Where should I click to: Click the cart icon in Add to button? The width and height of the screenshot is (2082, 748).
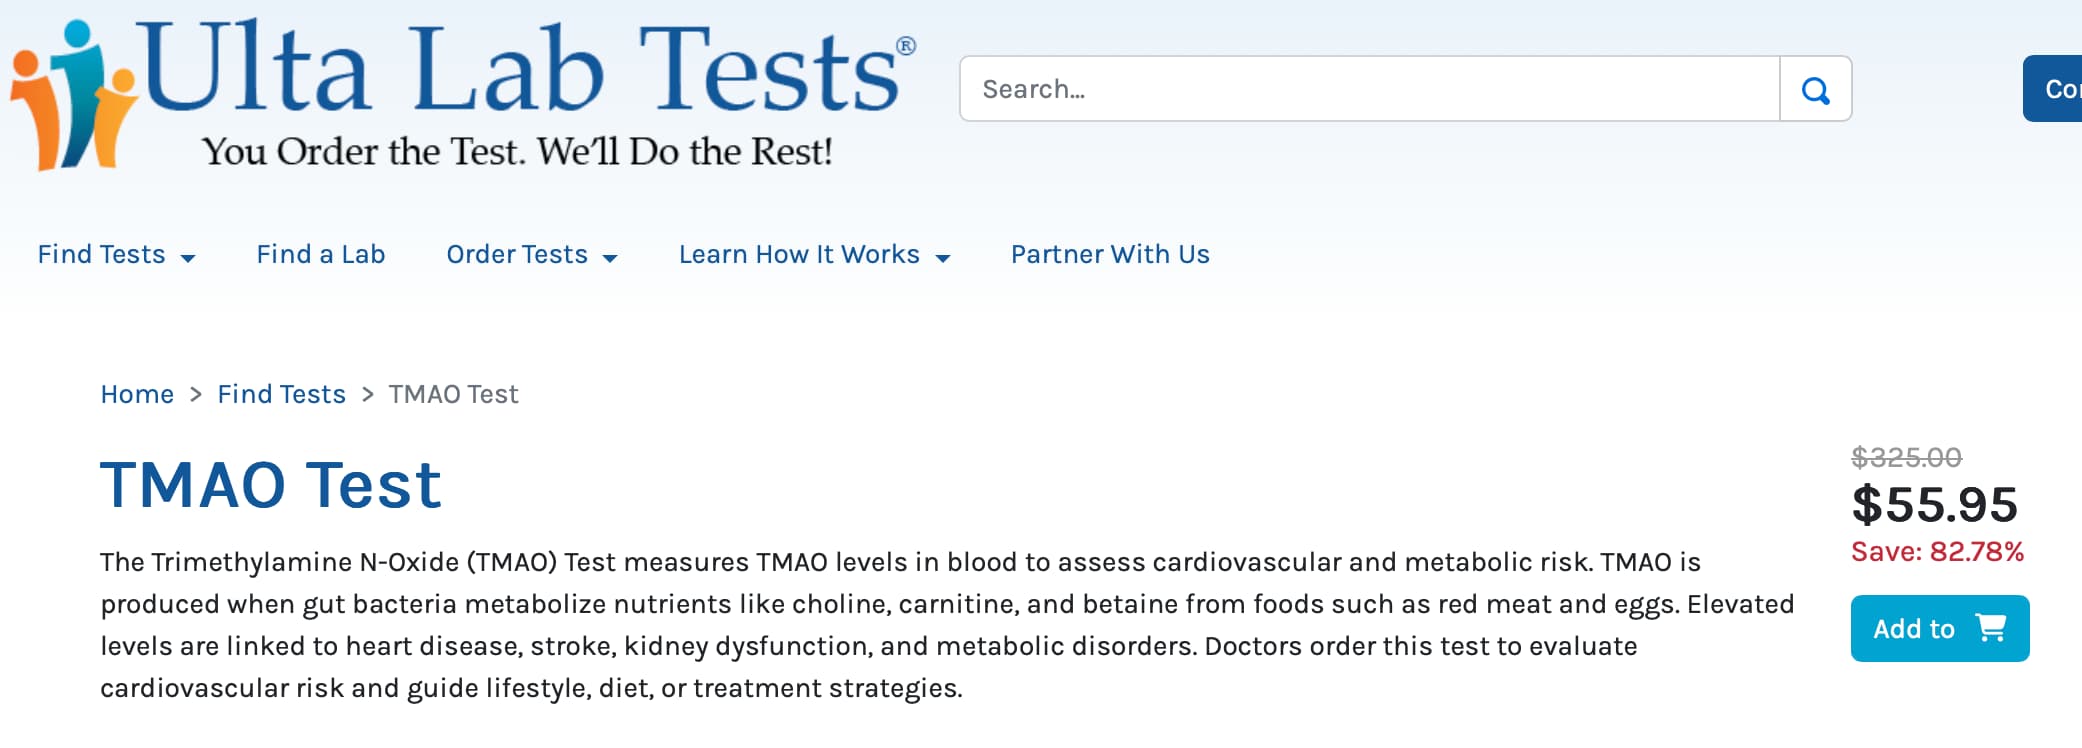point(1991,628)
